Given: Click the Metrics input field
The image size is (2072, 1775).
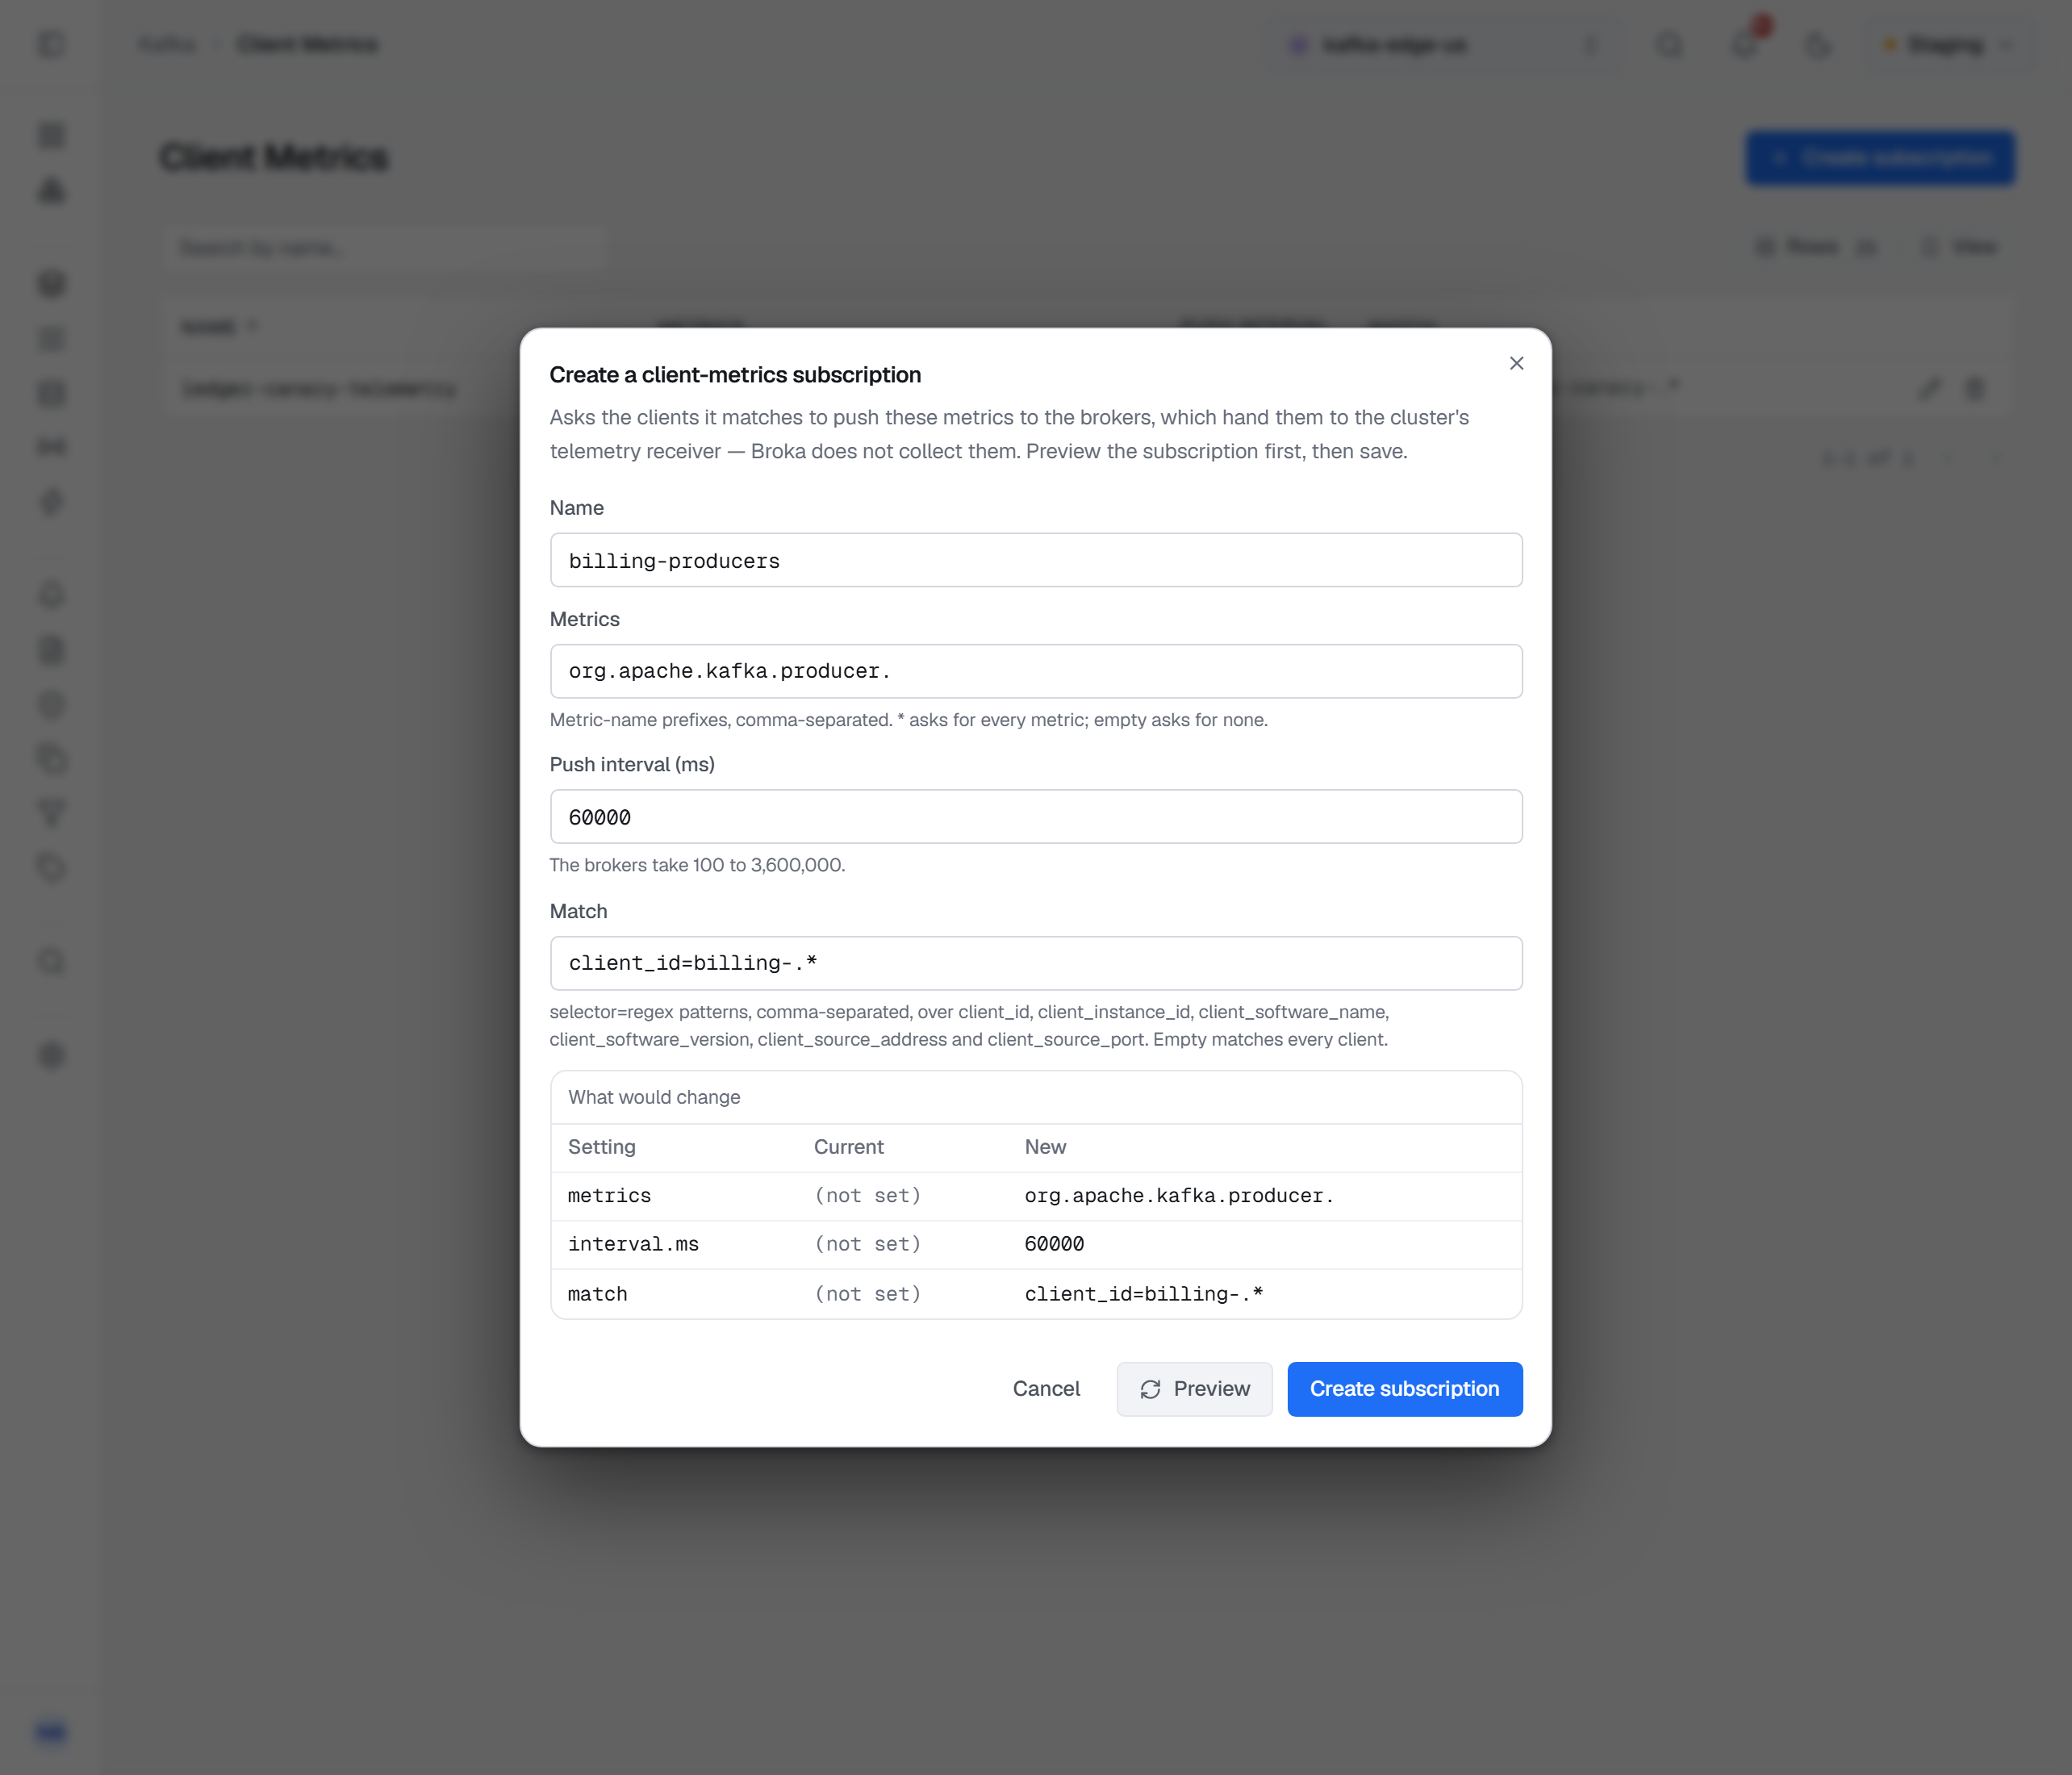Looking at the screenshot, I should pos(1036,671).
